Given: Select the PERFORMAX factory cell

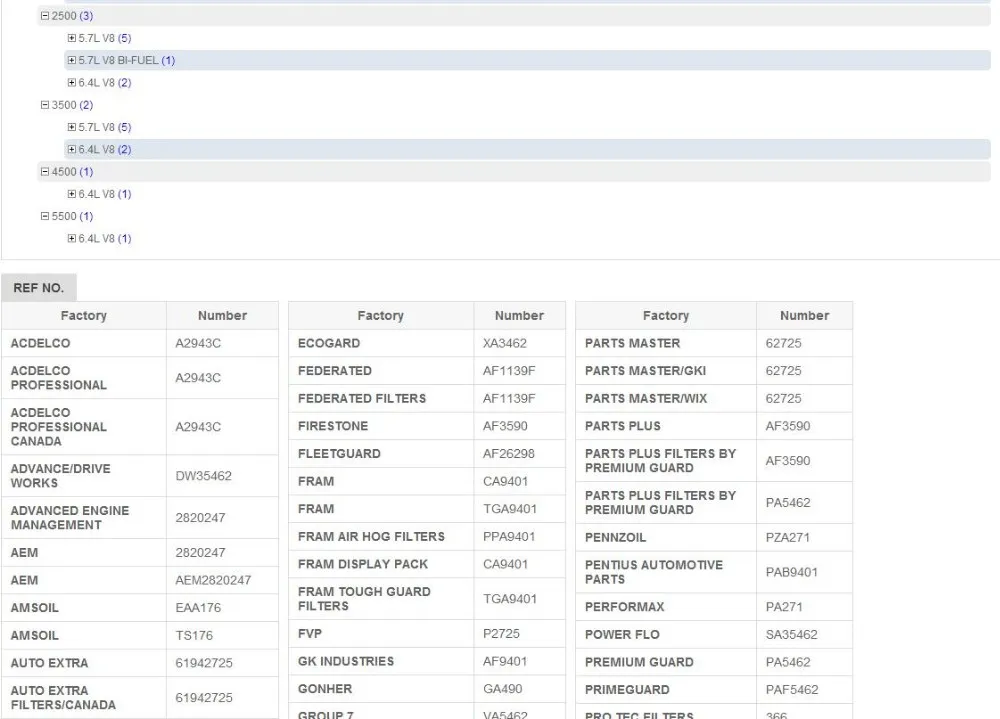Looking at the screenshot, I should [666, 607].
